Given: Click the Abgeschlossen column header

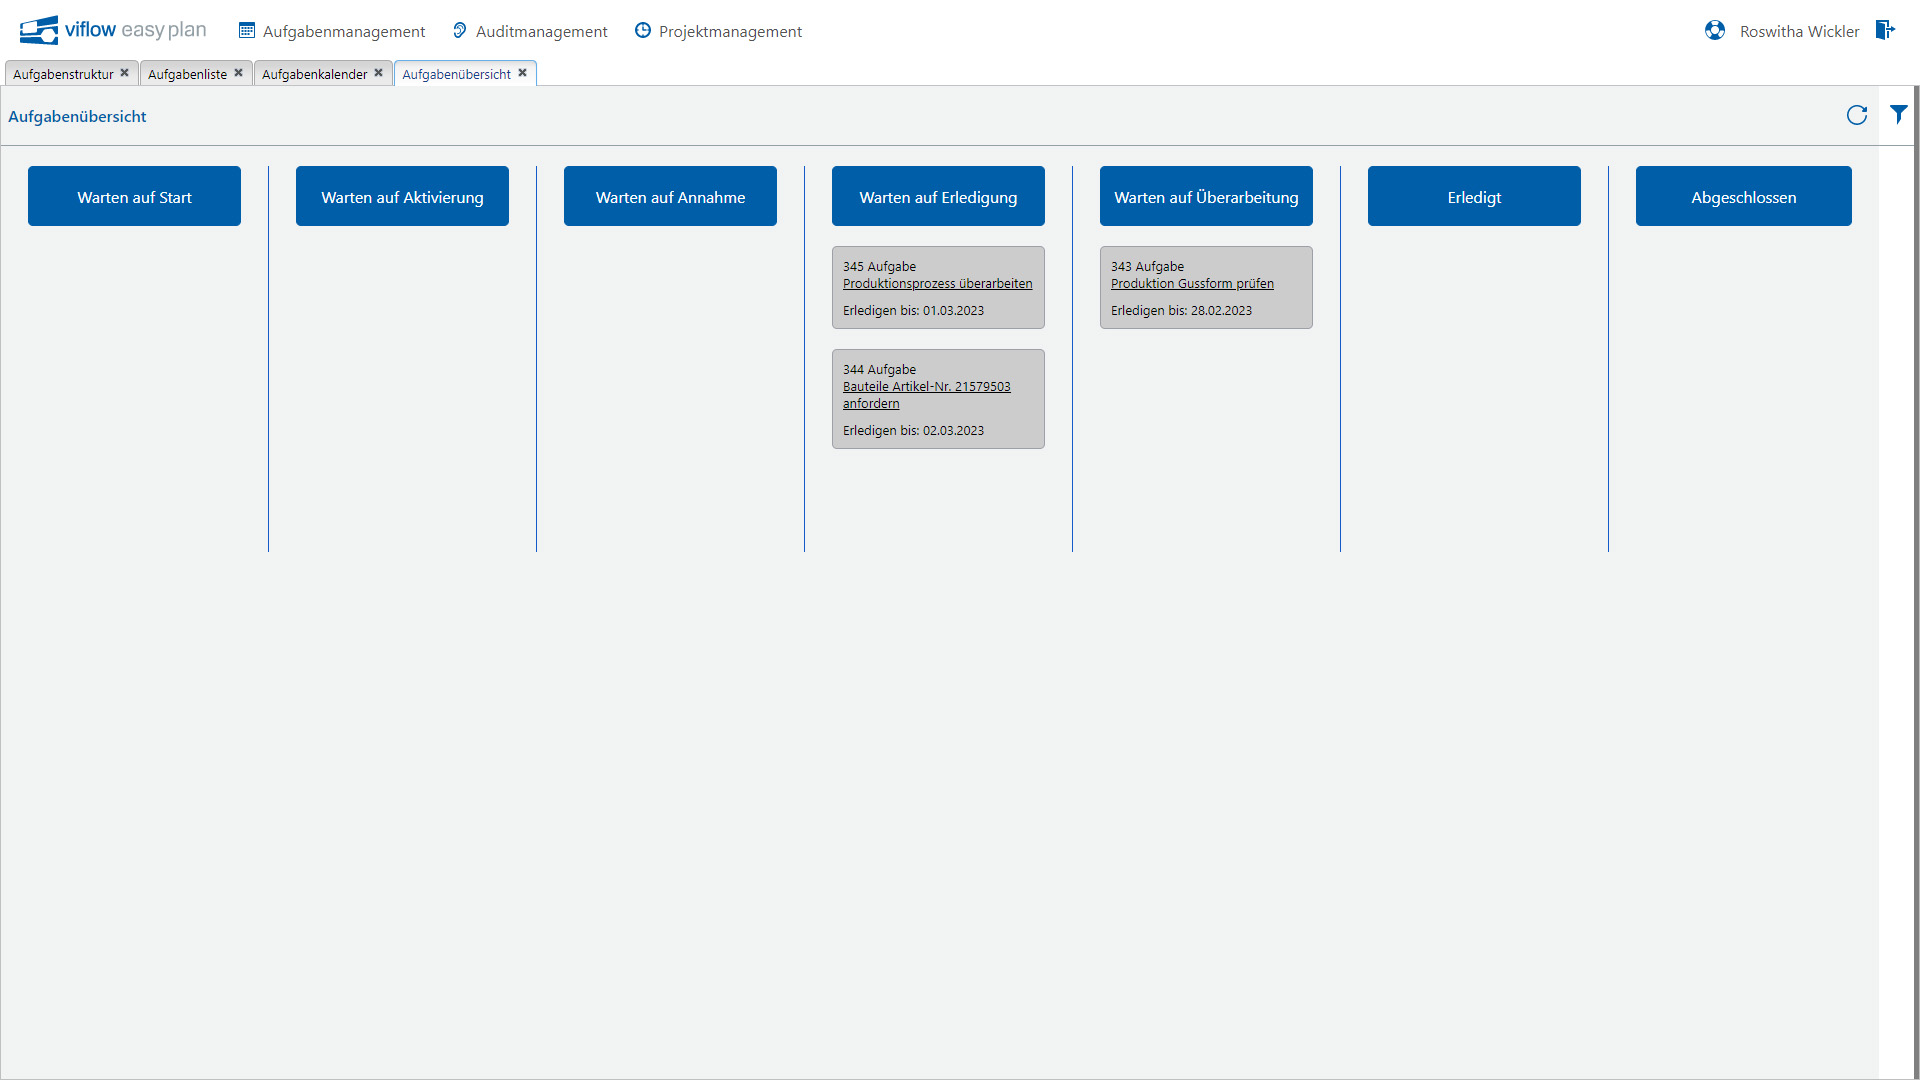Looking at the screenshot, I should (1743, 196).
